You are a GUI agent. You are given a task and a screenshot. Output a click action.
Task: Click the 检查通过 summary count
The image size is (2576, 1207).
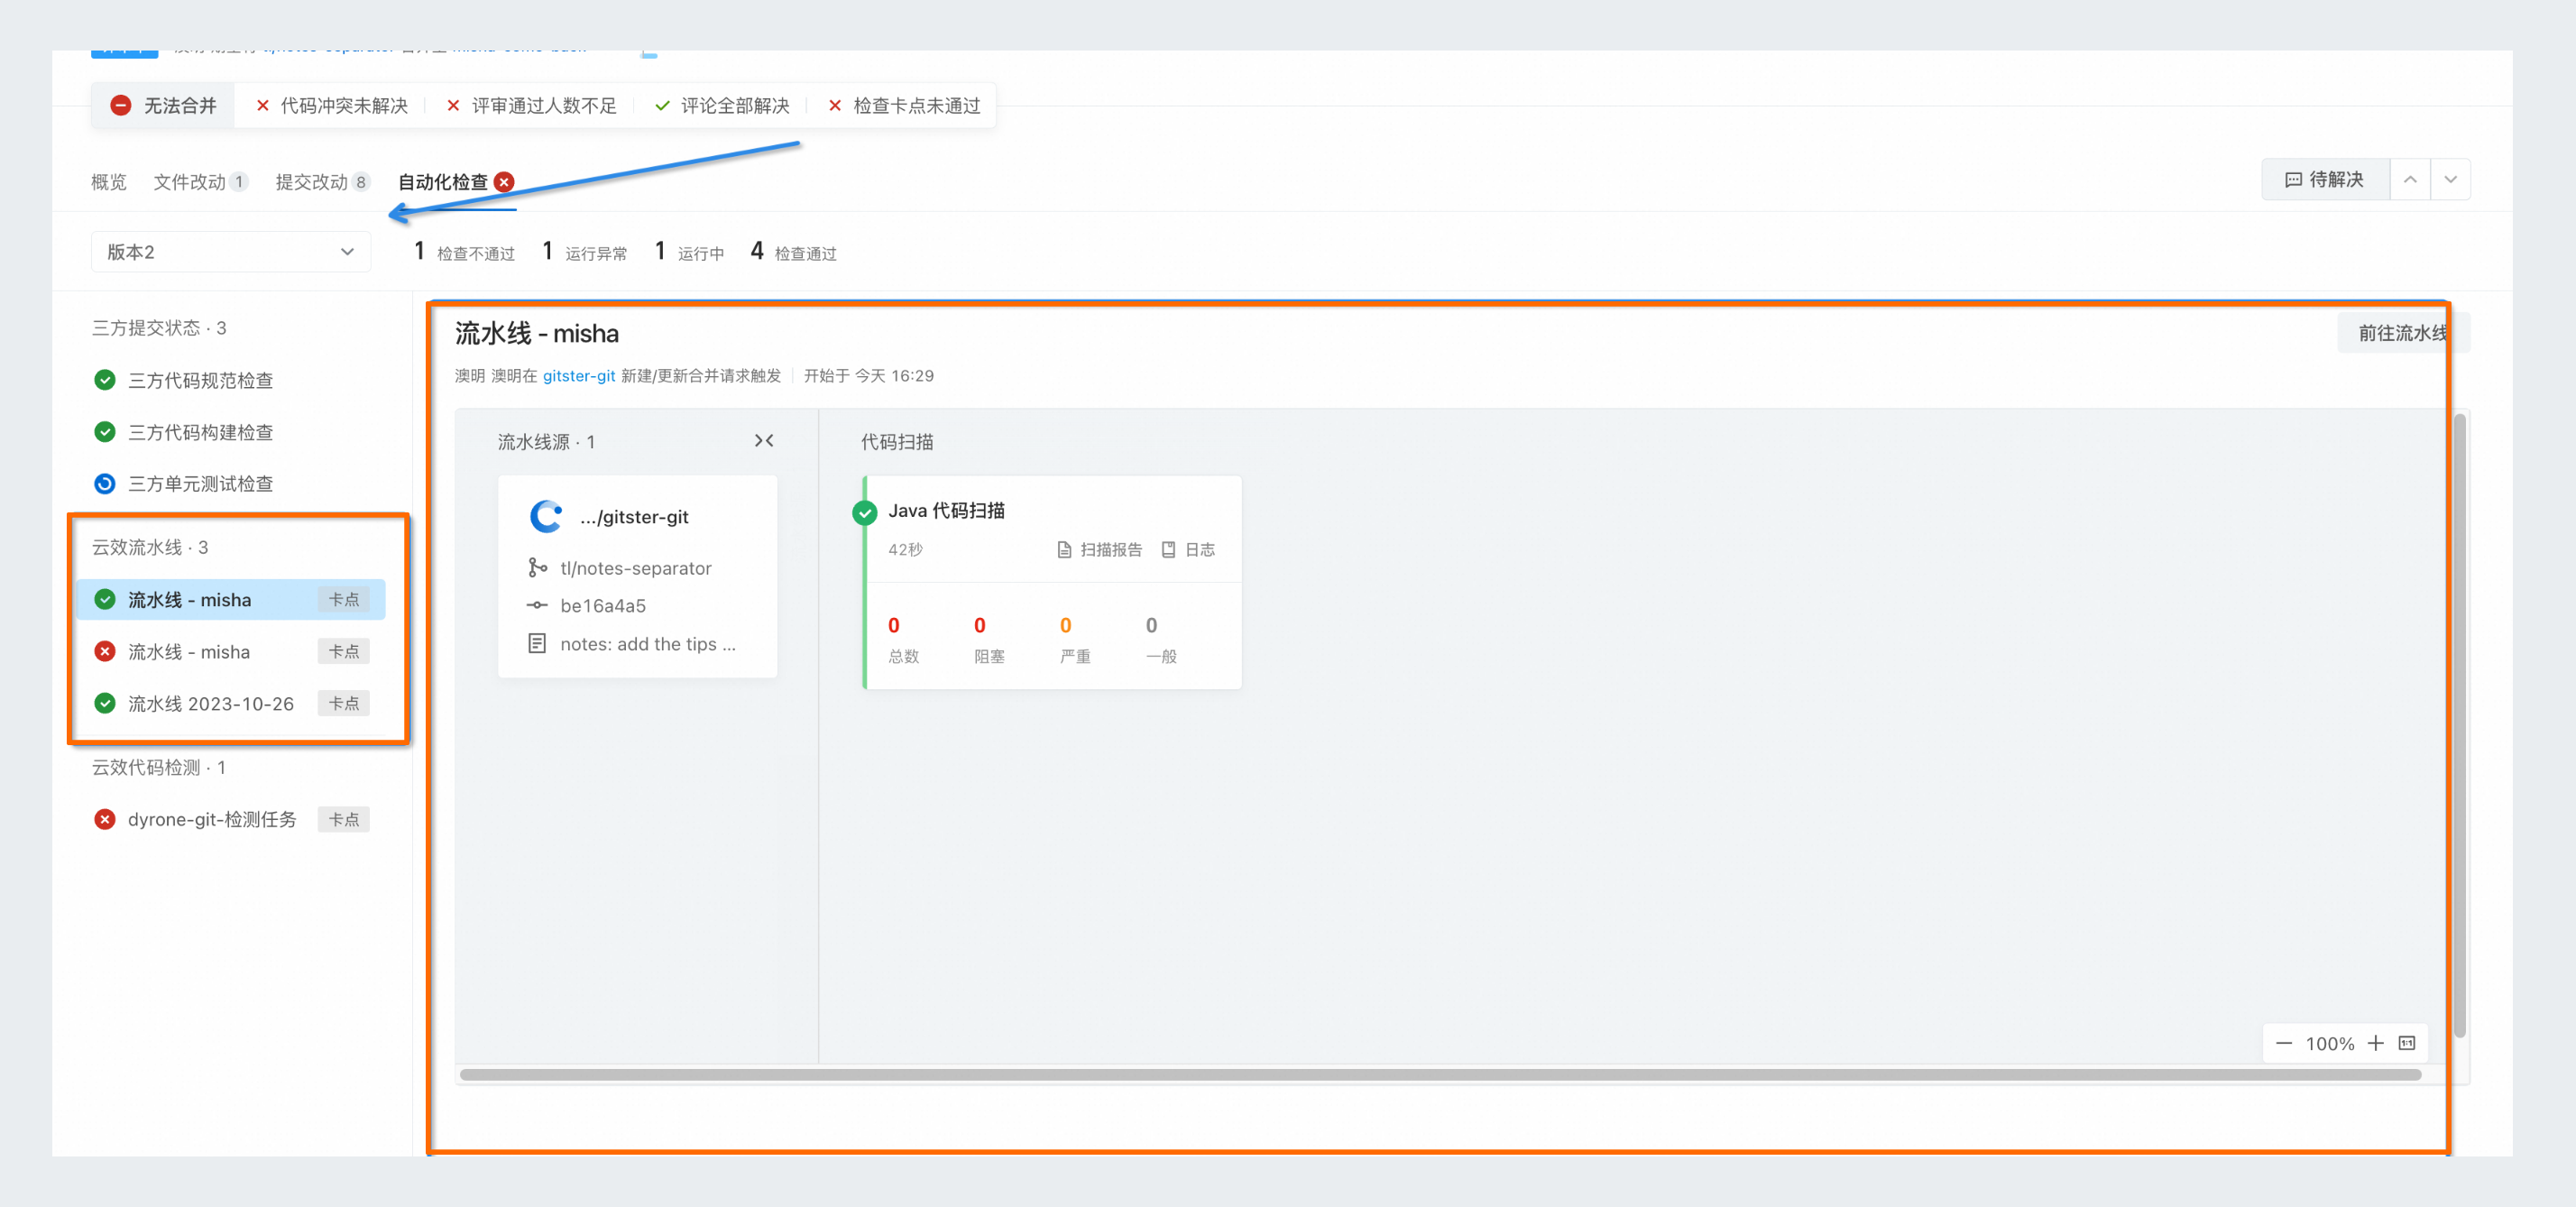pos(794,252)
